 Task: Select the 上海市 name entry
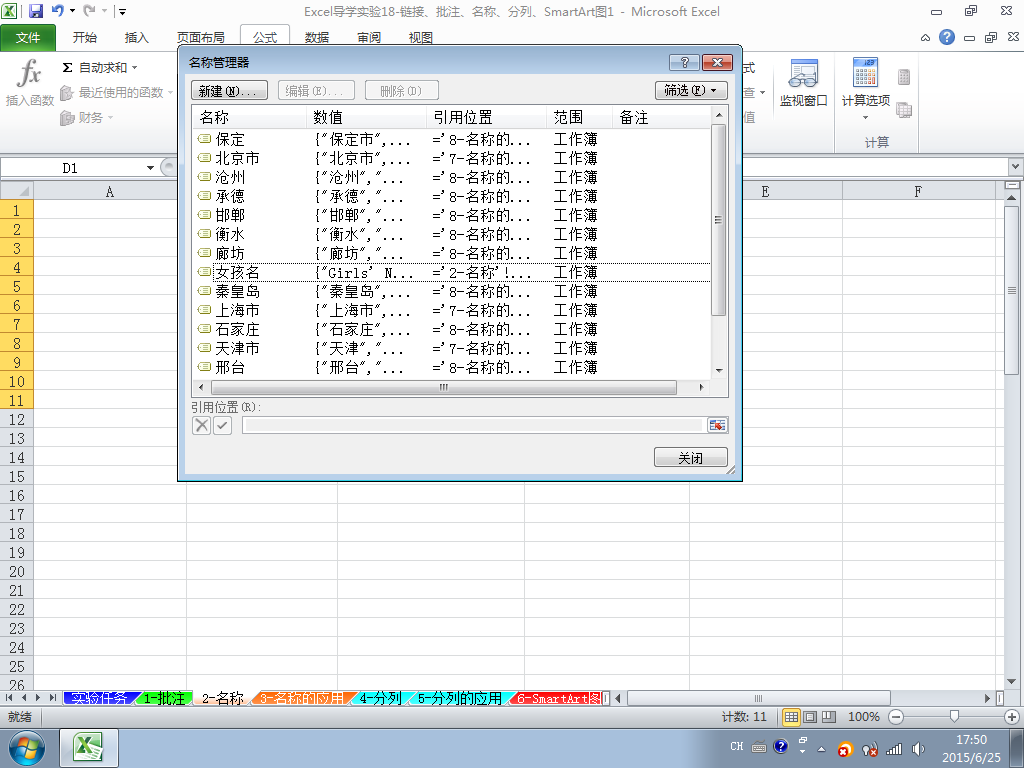click(452, 310)
